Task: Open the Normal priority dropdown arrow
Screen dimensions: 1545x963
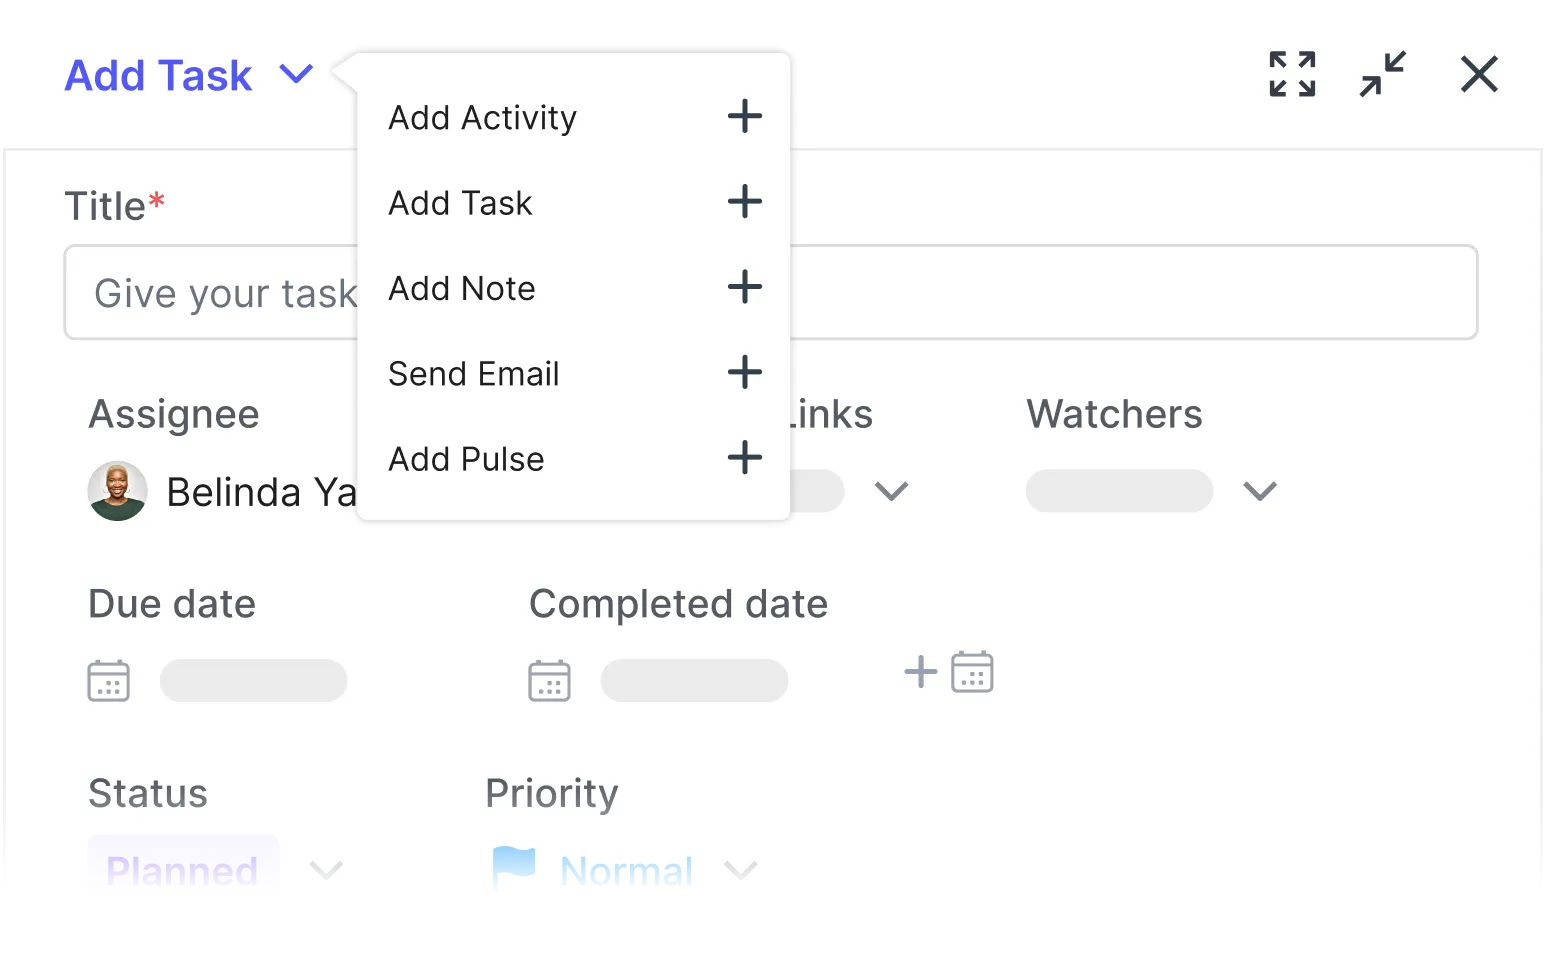Action: click(x=740, y=870)
